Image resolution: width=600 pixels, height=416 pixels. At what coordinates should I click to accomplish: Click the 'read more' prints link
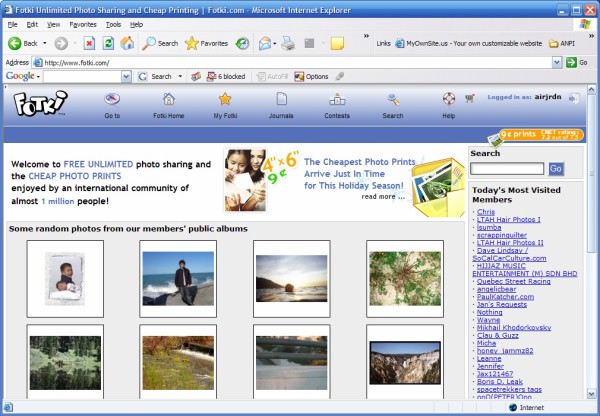click(384, 196)
